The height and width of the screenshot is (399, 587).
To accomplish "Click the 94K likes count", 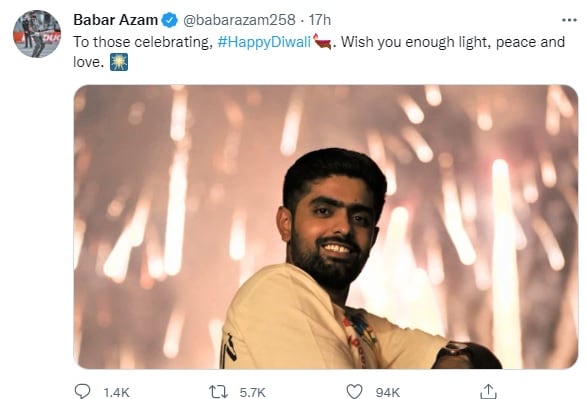I will 388,393.
